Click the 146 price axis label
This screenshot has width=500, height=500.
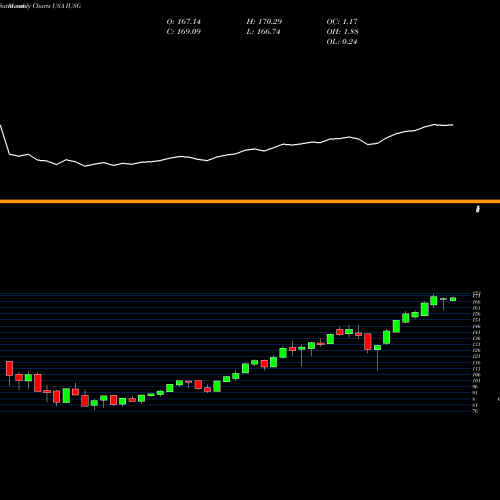[x=477, y=326]
